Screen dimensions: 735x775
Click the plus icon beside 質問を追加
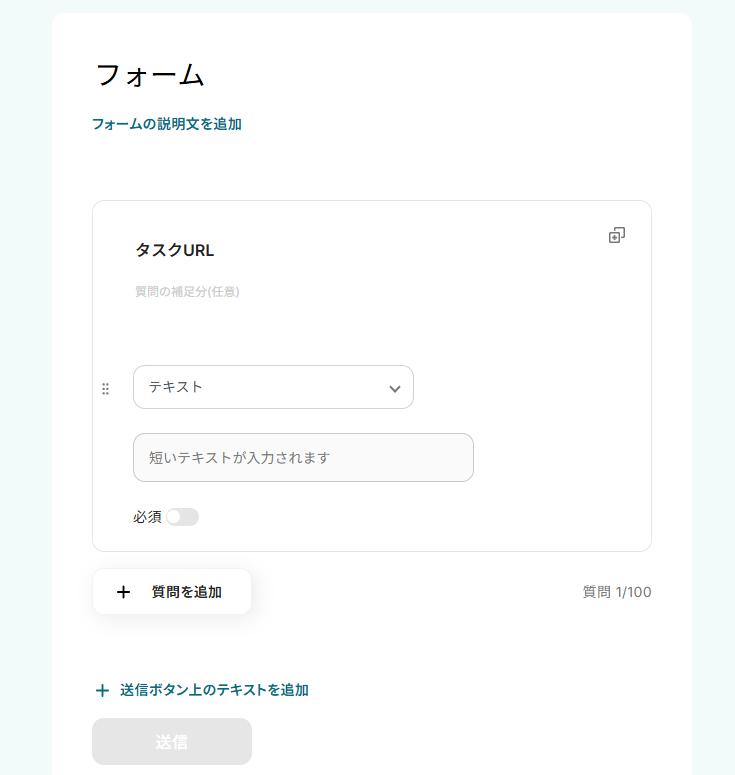pyautogui.click(x=123, y=592)
